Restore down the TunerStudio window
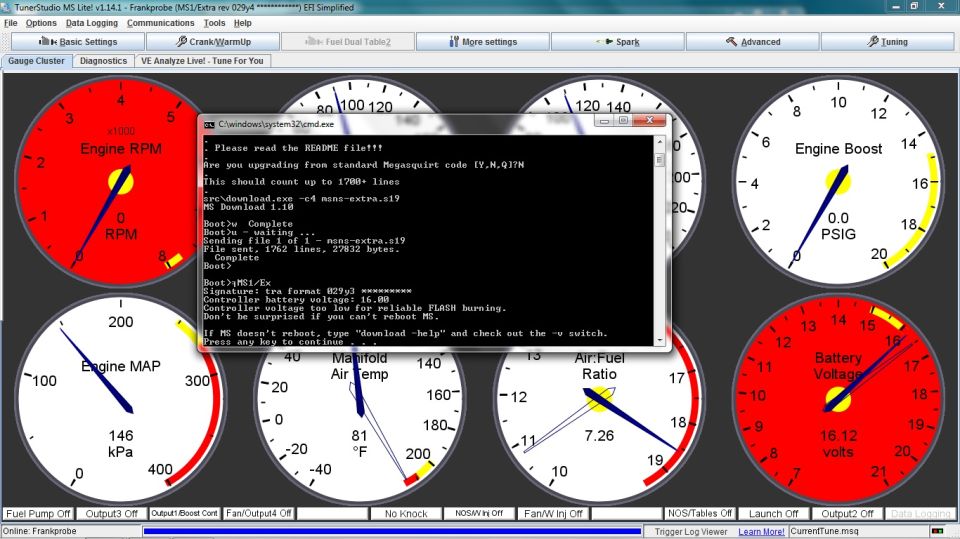This screenshot has width=960, height=539. [914, 6]
